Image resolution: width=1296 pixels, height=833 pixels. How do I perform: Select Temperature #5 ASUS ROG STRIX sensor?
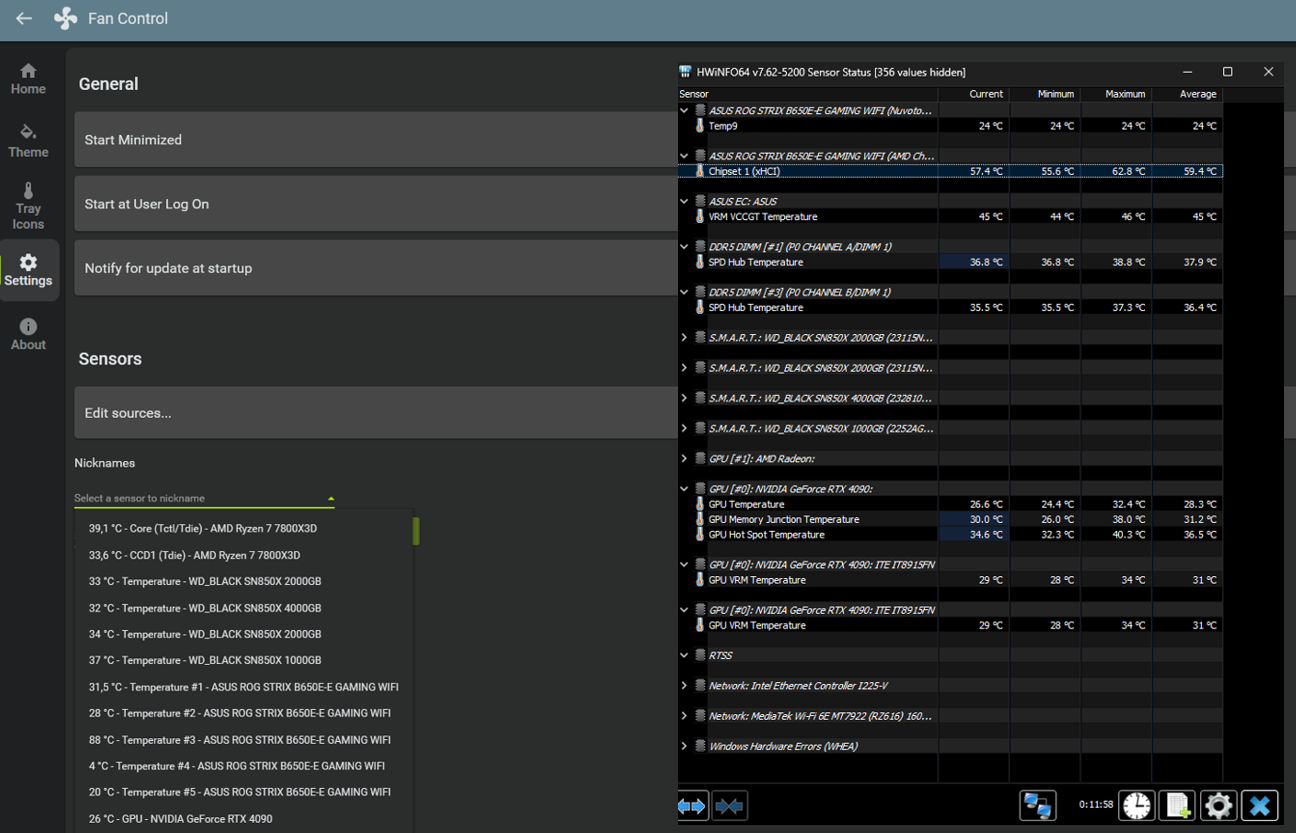[244, 792]
